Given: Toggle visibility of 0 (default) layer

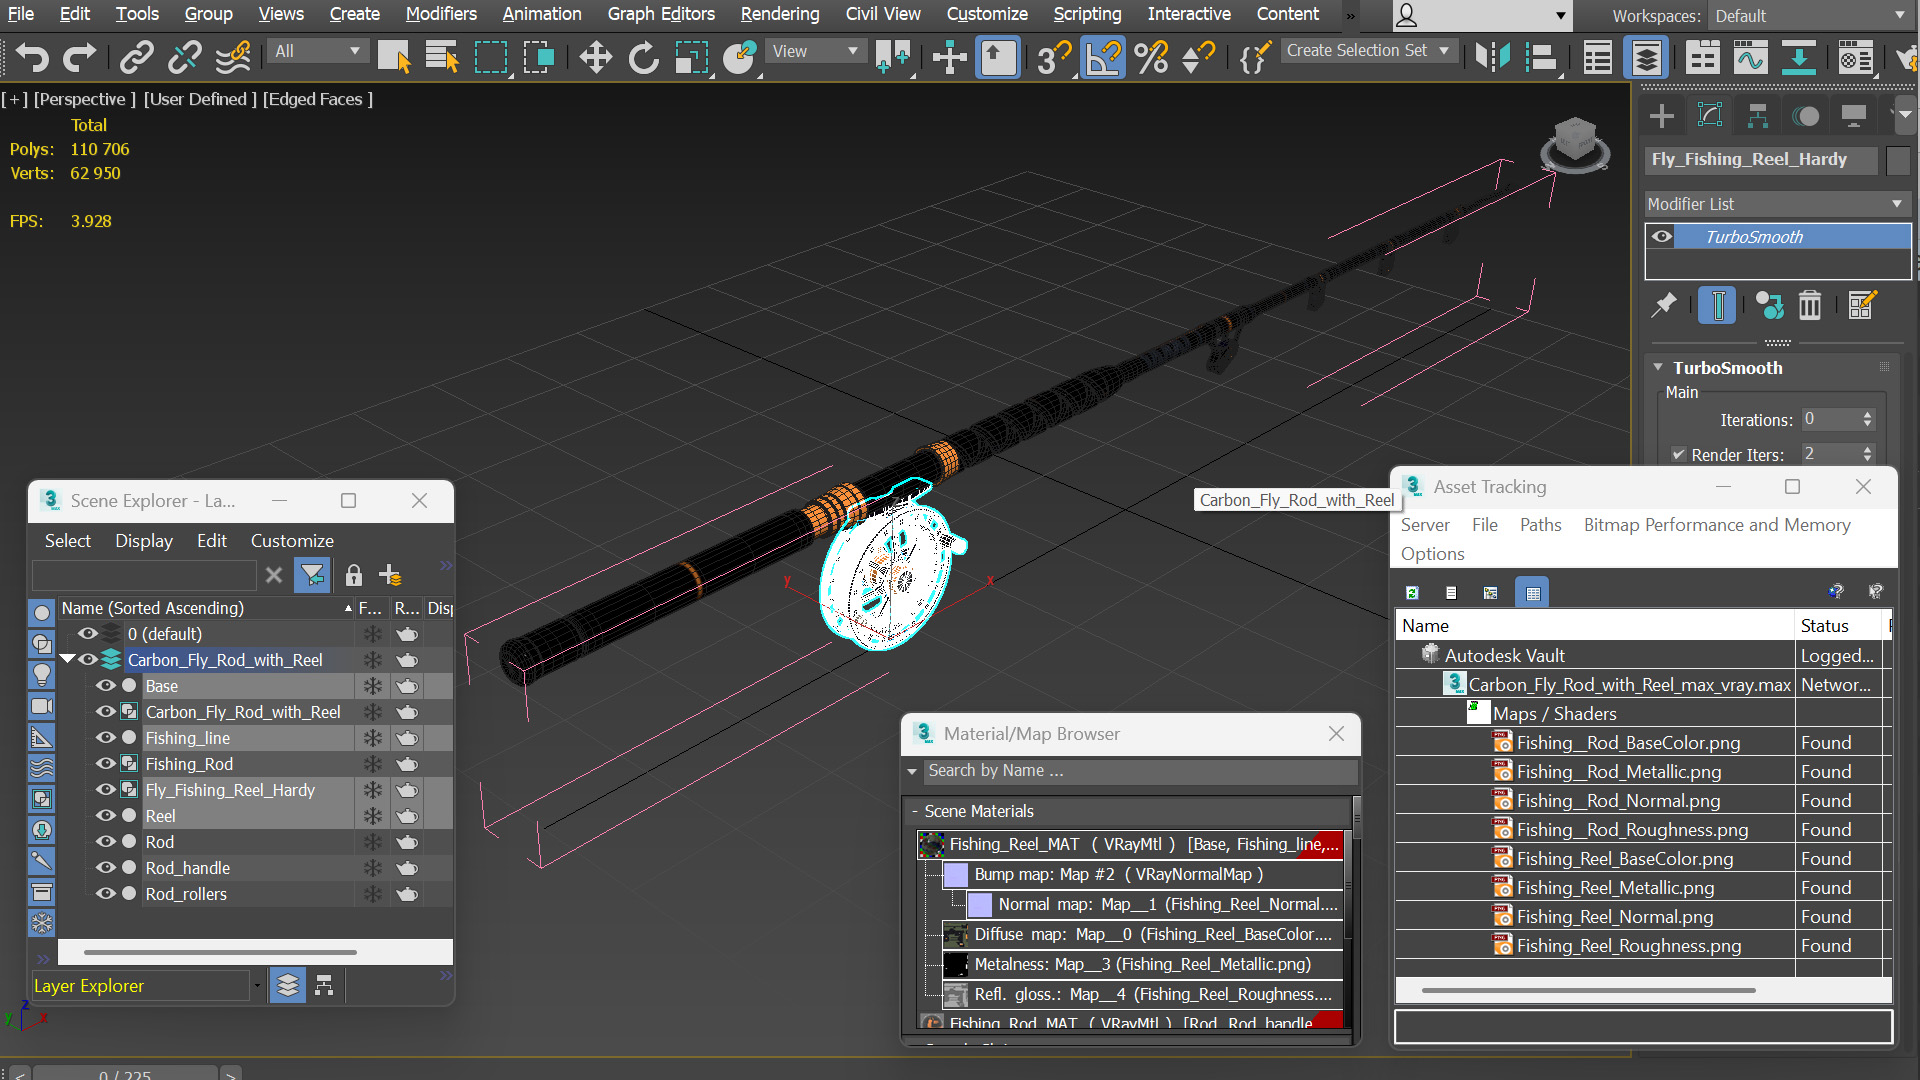Looking at the screenshot, I should (88, 634).
